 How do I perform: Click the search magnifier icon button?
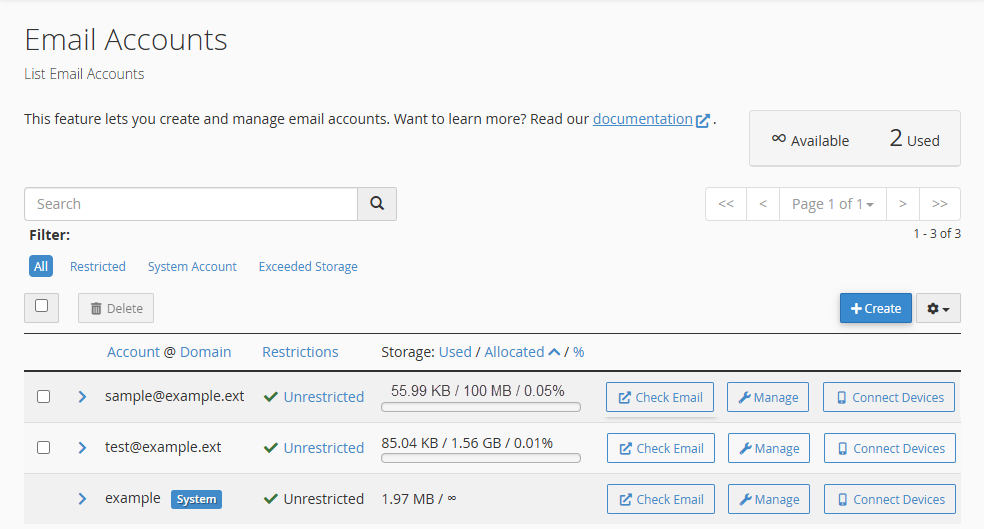click(x=377, y=204)
